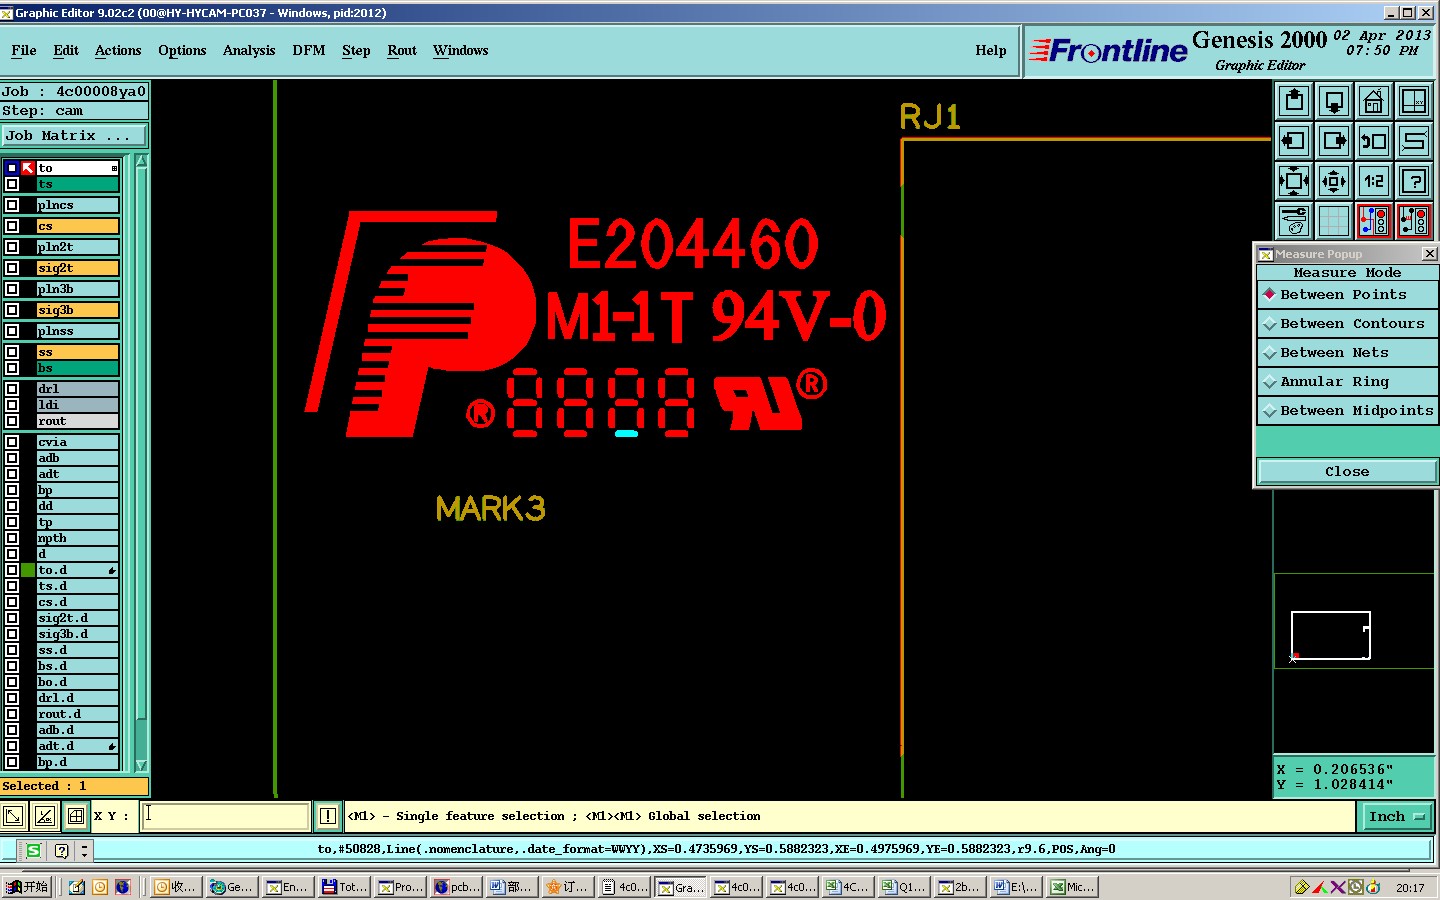Click the Windows Start button 开始
Viewport: 1440px width, 900px height.
click(x=27, y=887)
